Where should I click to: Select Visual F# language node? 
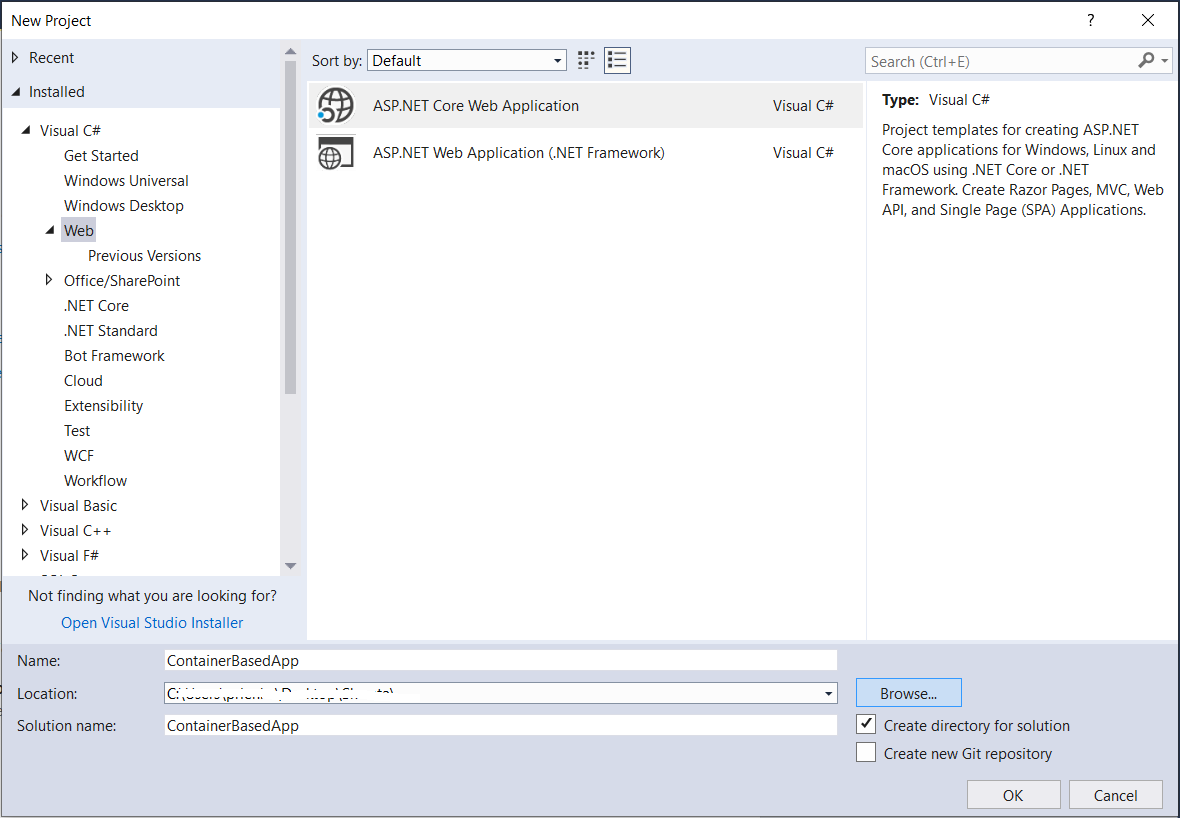69,555
